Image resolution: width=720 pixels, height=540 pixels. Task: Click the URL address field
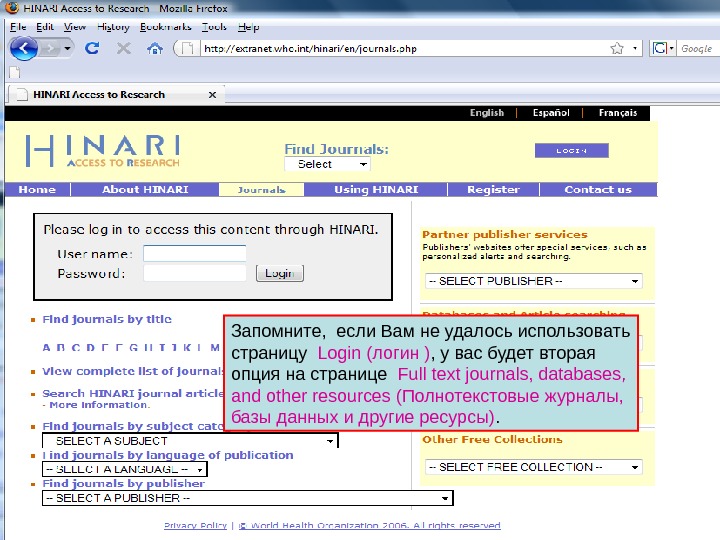tap(402, 48)
